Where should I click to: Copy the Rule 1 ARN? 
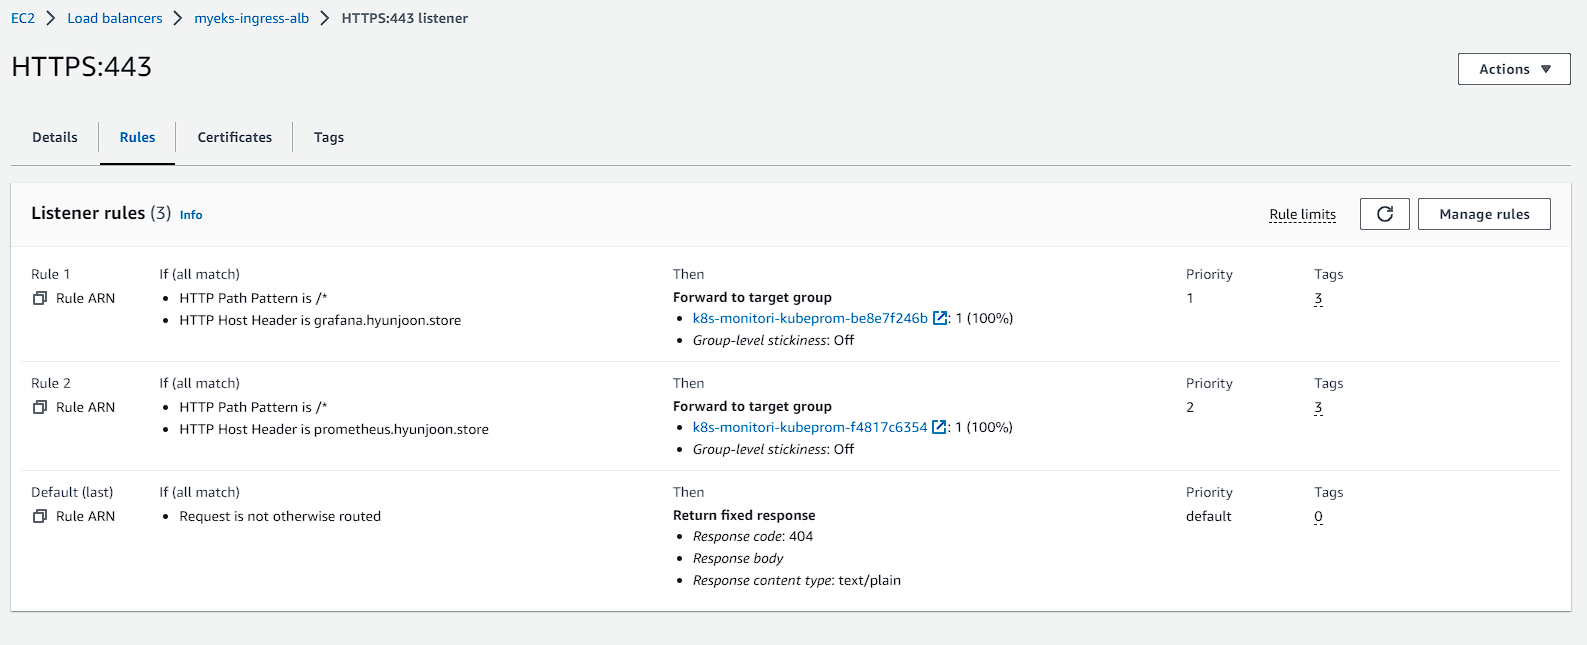coord(40,299)
